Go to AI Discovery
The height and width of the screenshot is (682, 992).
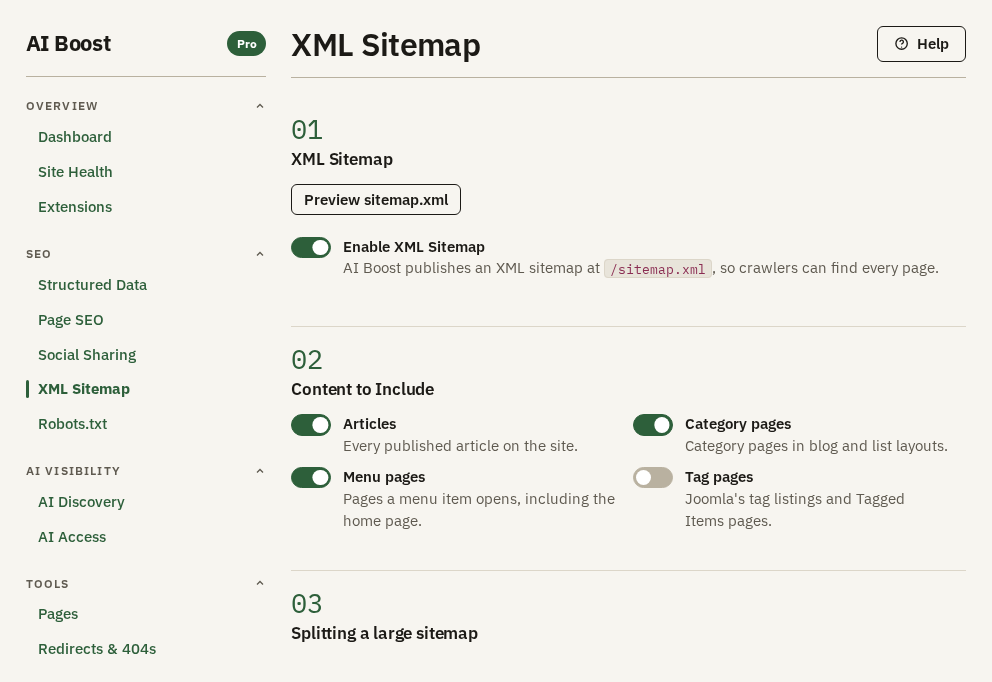pos(81,502)
